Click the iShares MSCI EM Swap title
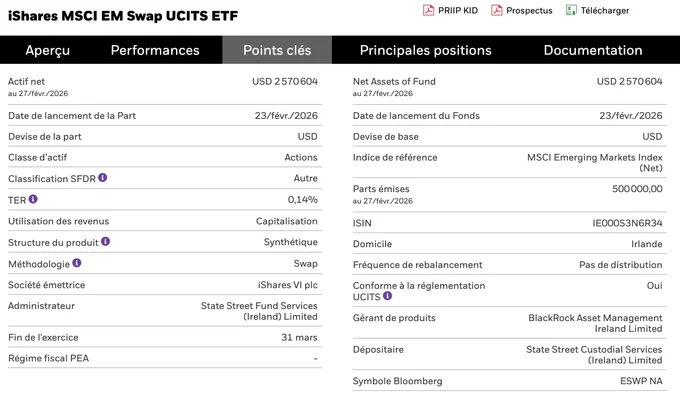The image size is (680, 401). 123,16
